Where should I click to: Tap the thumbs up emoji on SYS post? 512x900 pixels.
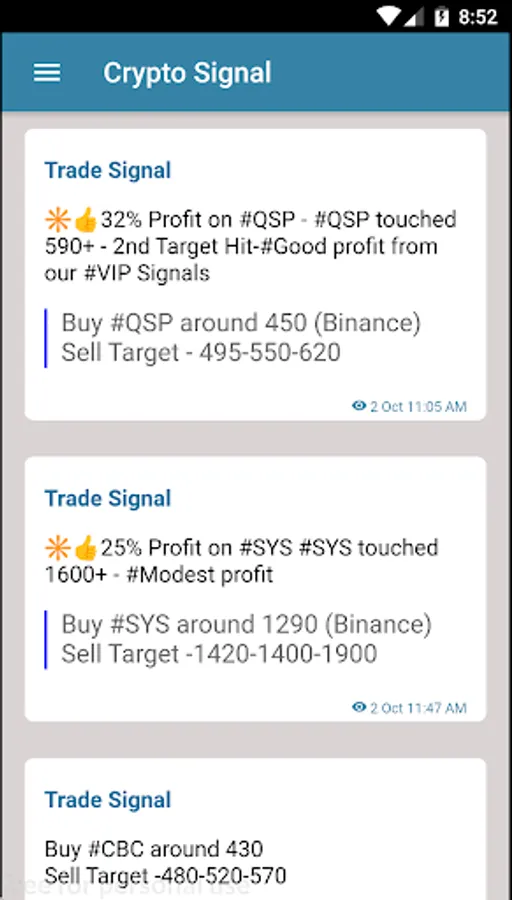[x=86, y=548]
